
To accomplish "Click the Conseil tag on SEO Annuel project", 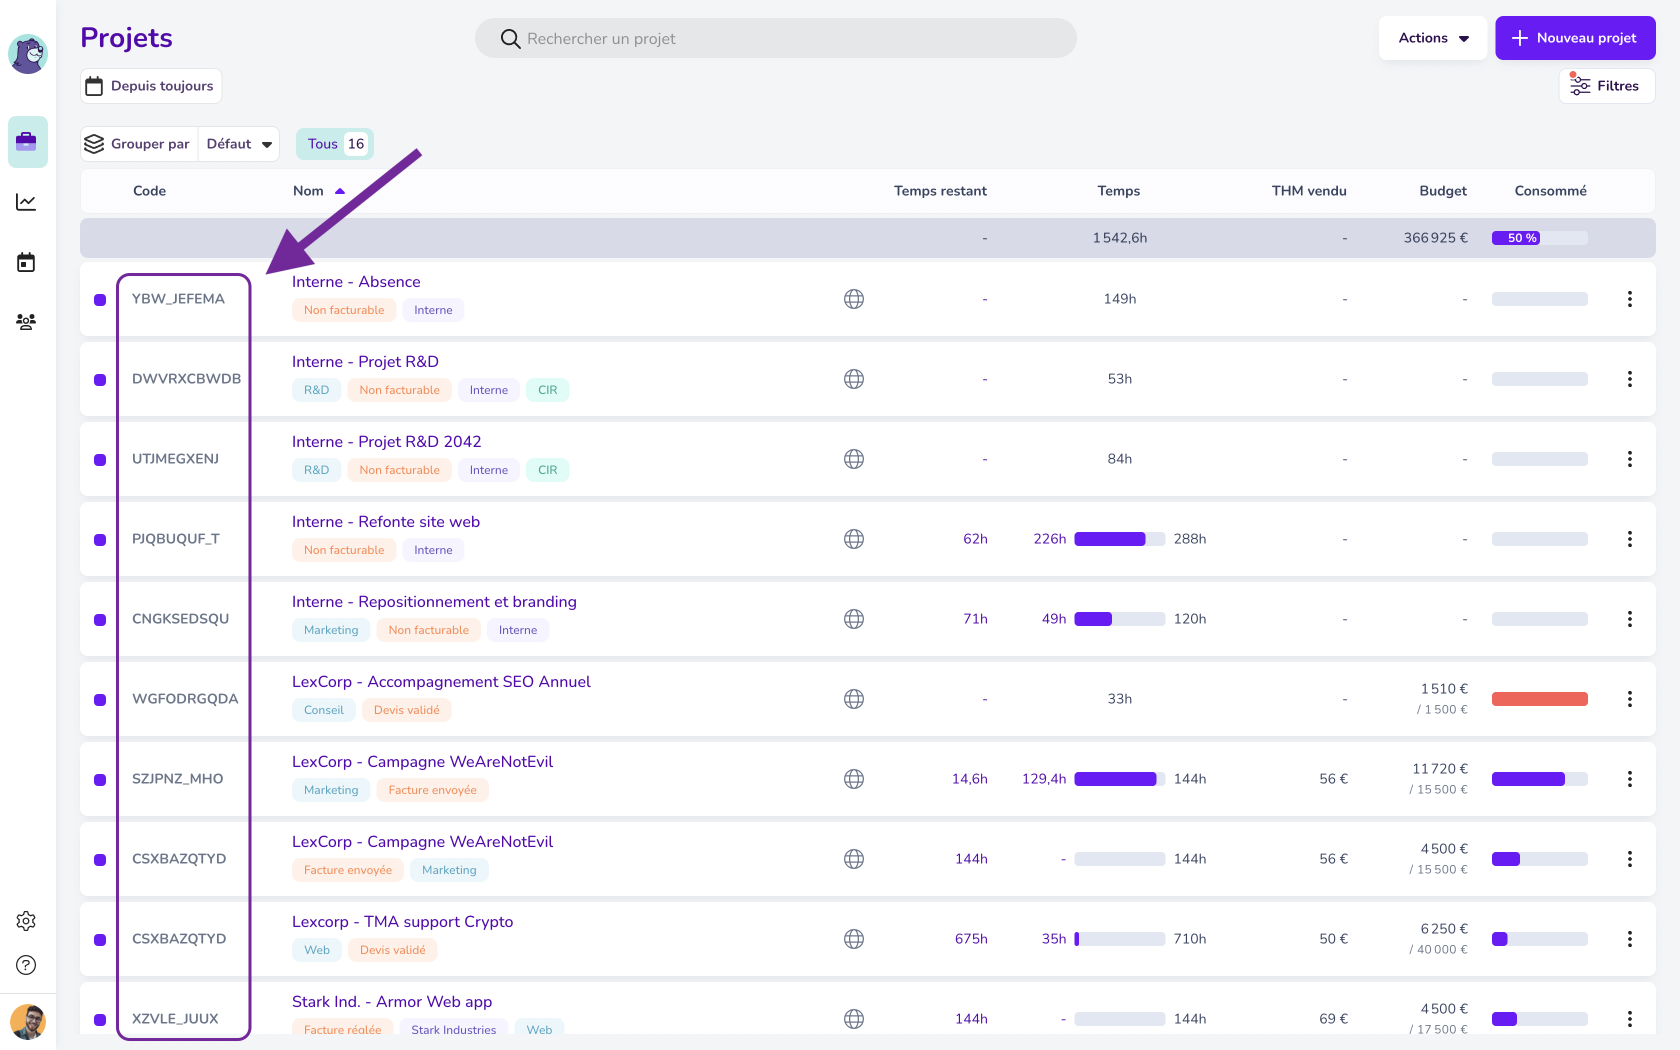I will [x=323, y=710].
